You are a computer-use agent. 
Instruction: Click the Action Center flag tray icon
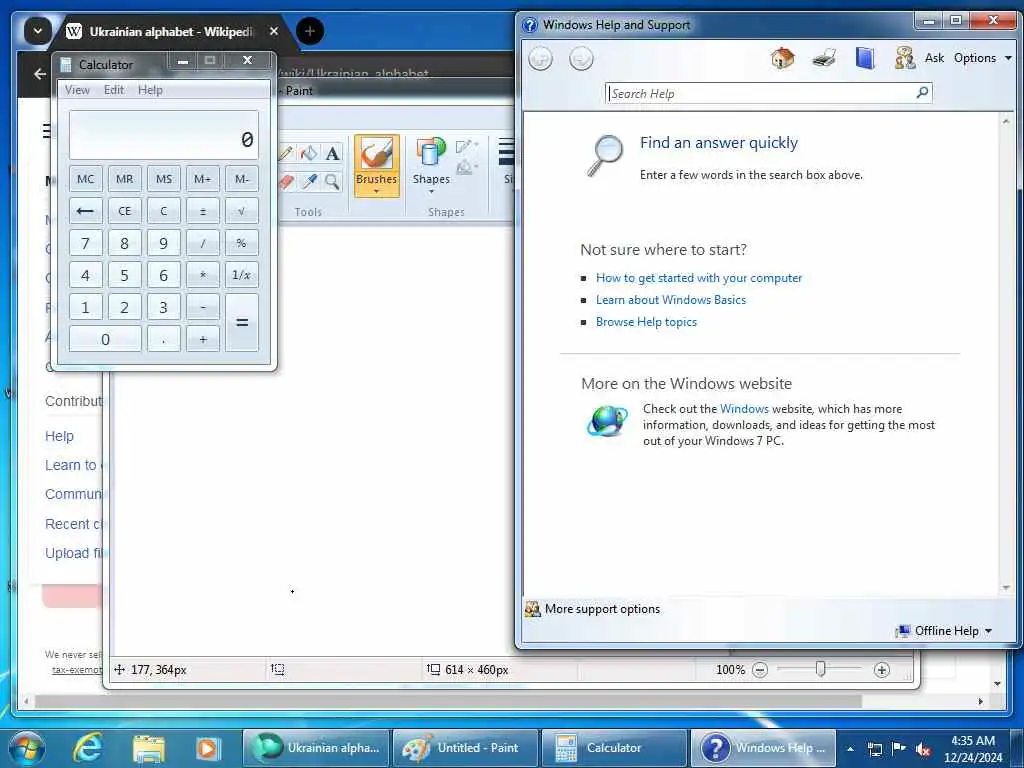click(x=899, y=749)
